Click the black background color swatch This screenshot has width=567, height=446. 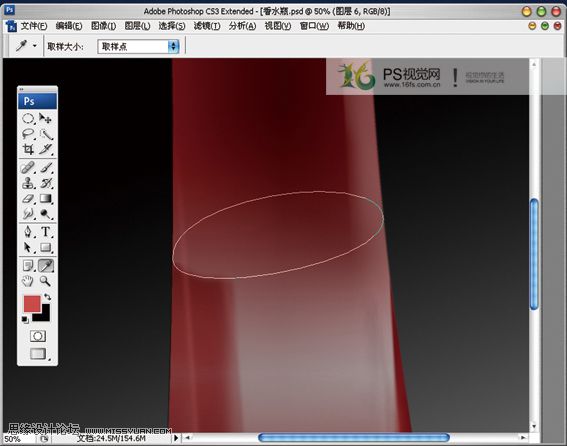click(45, 317)
